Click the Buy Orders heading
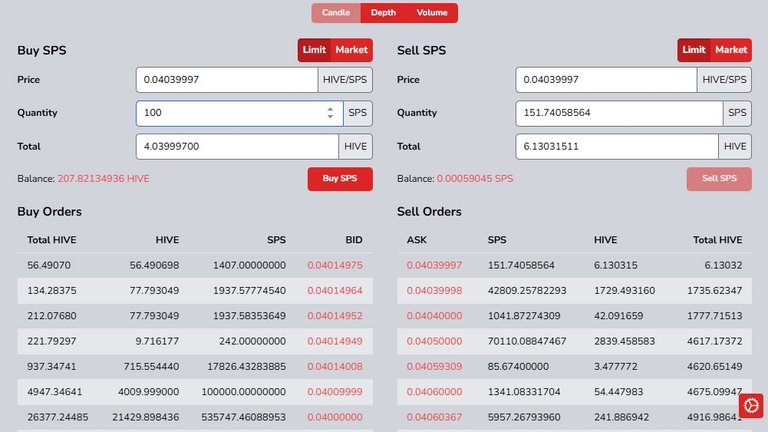Image resolution: width=768 pixels, height=432 pixels. [x=49, y=212]
